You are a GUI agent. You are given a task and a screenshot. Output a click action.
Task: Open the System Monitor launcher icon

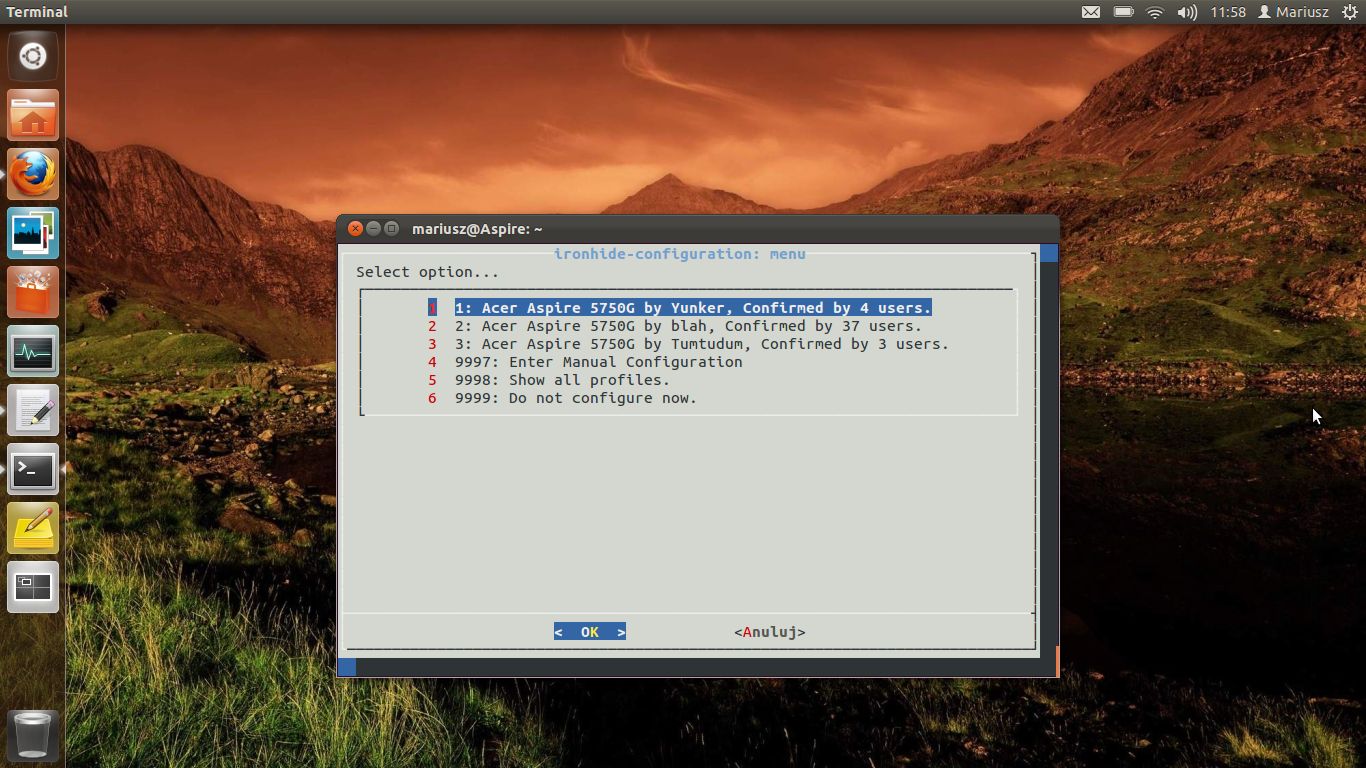click(33, 351)
